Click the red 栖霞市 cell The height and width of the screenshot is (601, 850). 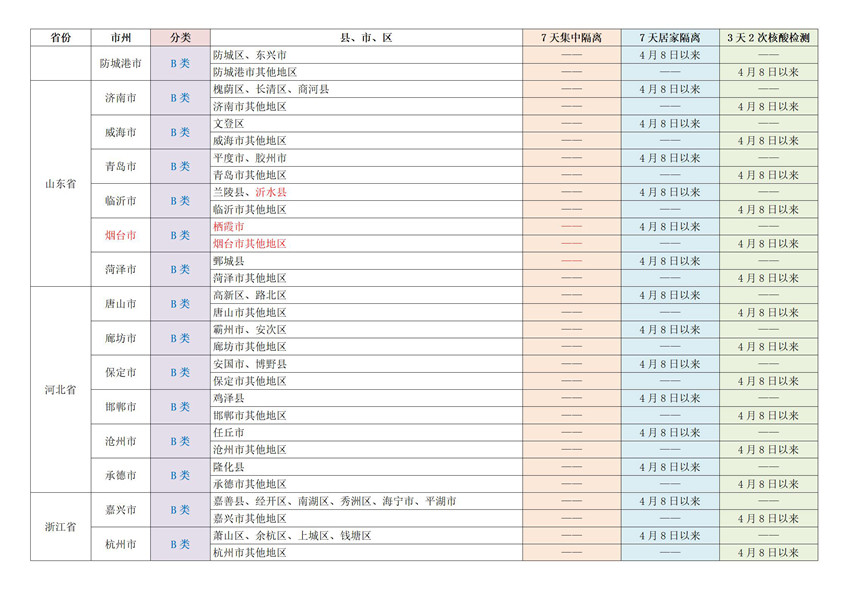(229, 227)
